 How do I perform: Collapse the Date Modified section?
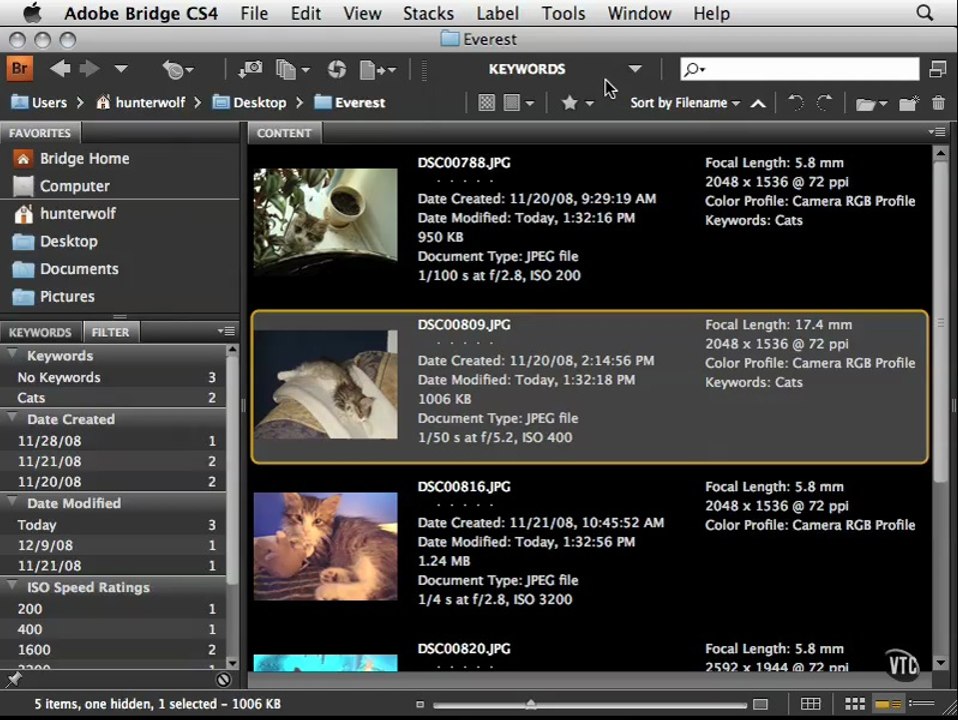[x=12, y=502]
